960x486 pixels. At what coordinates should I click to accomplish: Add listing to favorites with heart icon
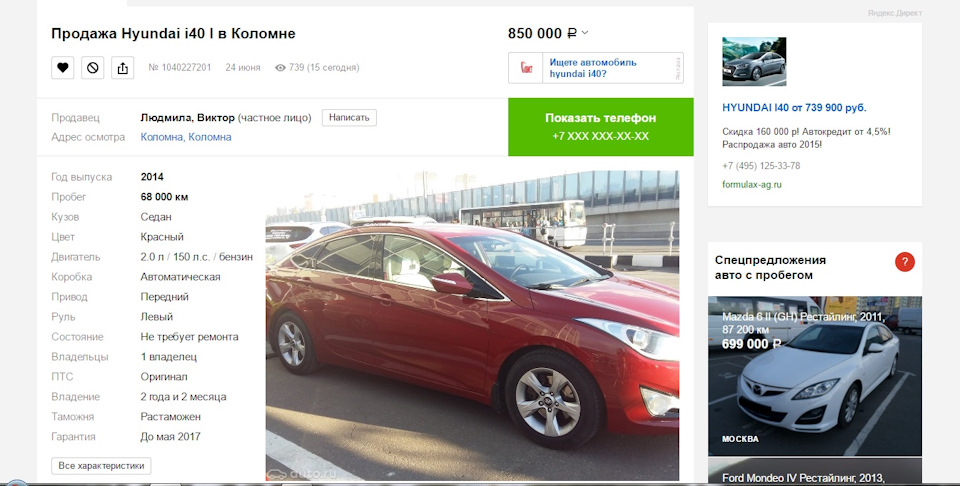[x=62, y=67]
